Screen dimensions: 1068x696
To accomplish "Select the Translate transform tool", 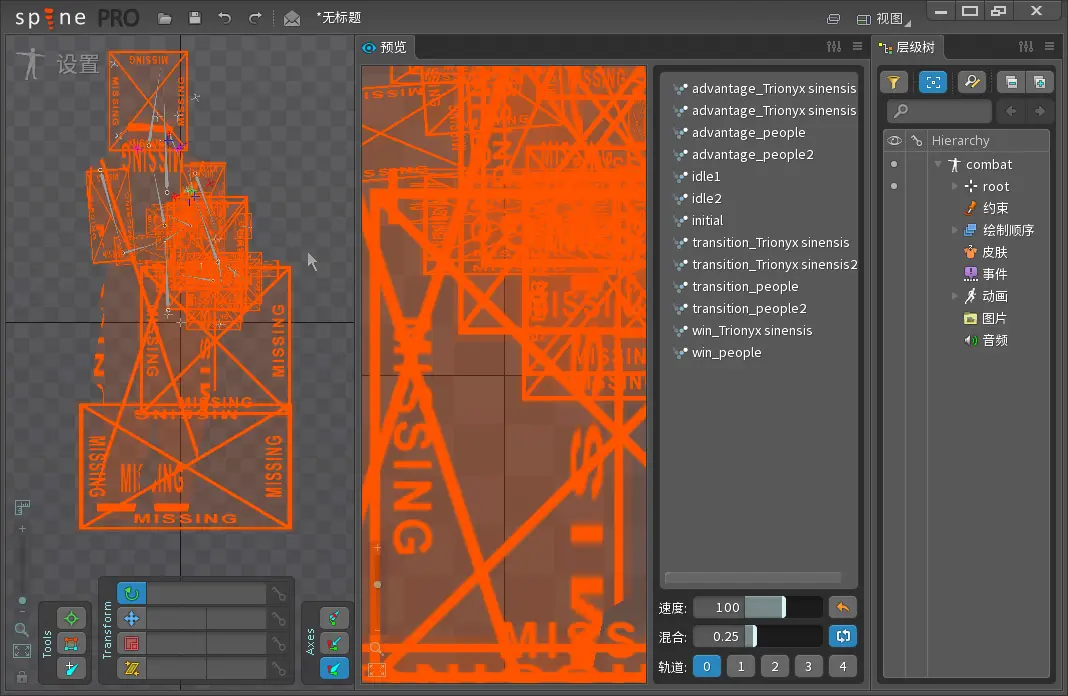I will coord(131,618).
